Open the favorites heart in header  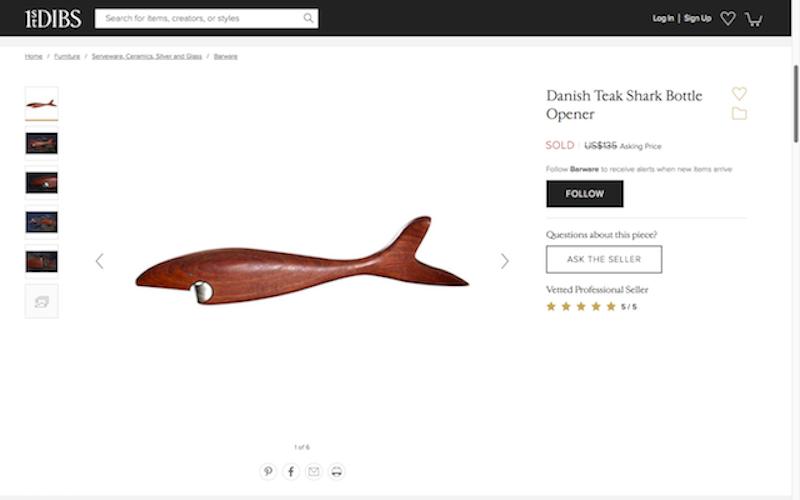[x=728, y=18]
